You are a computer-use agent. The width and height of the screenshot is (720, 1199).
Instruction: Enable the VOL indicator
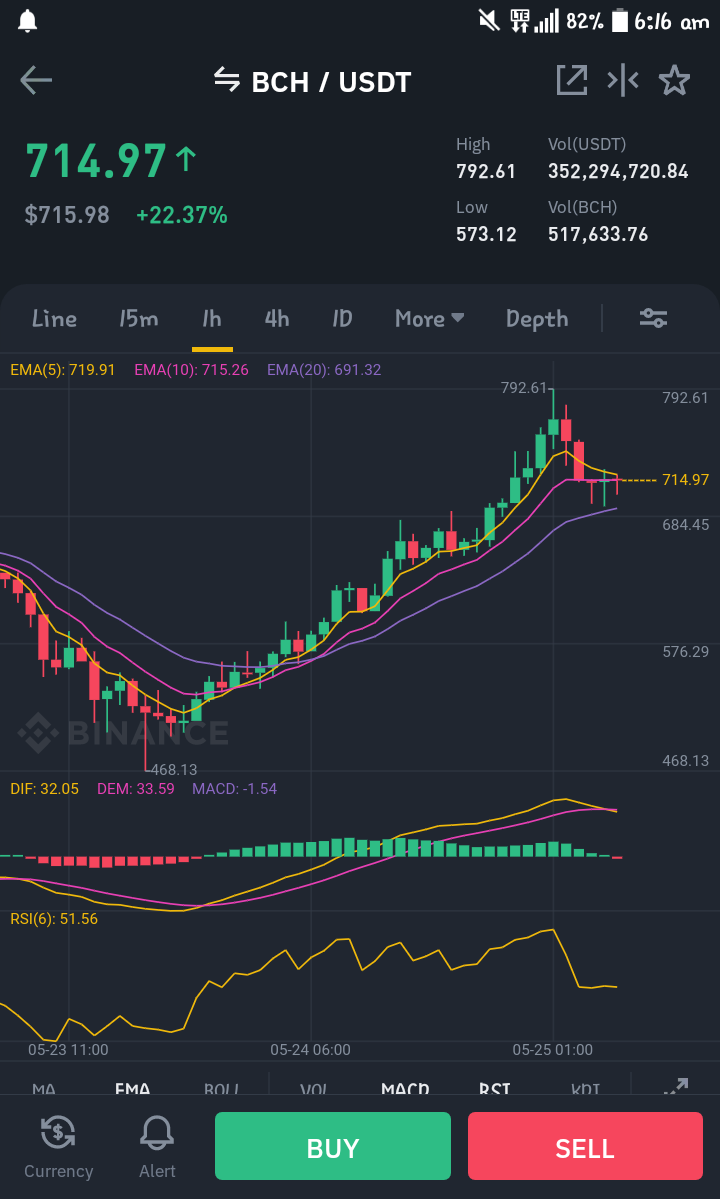[313, 1089]
